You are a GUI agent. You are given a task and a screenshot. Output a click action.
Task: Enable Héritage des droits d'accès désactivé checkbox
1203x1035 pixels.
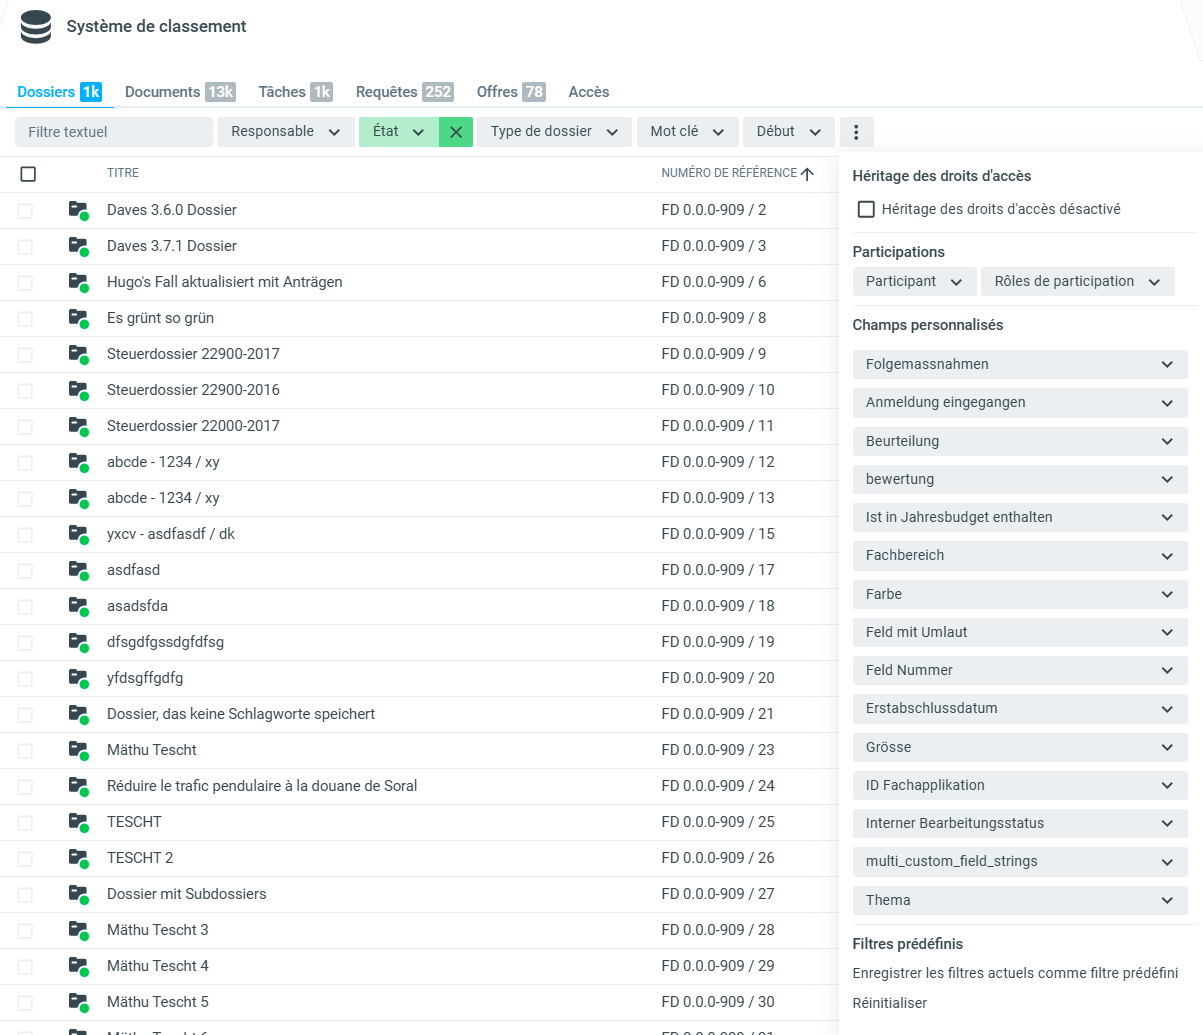(867, 210)
